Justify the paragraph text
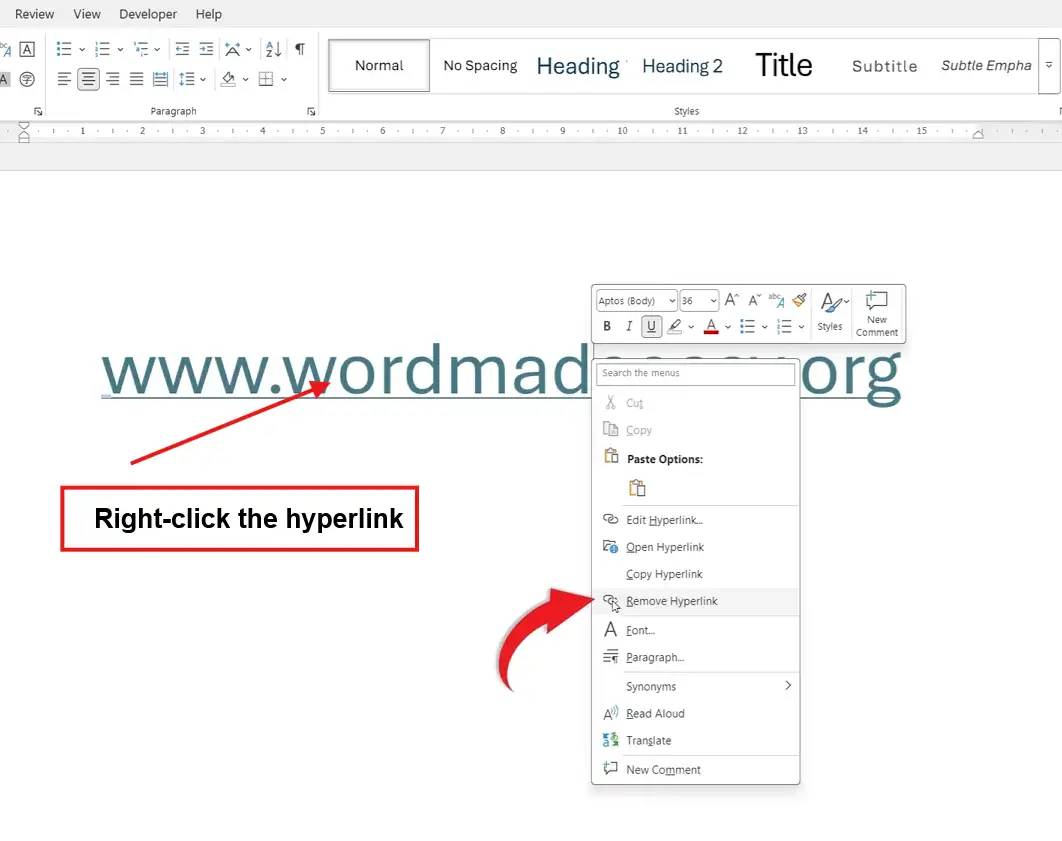This screenshot has width=1062, height=841. click(x=136, y=79)
